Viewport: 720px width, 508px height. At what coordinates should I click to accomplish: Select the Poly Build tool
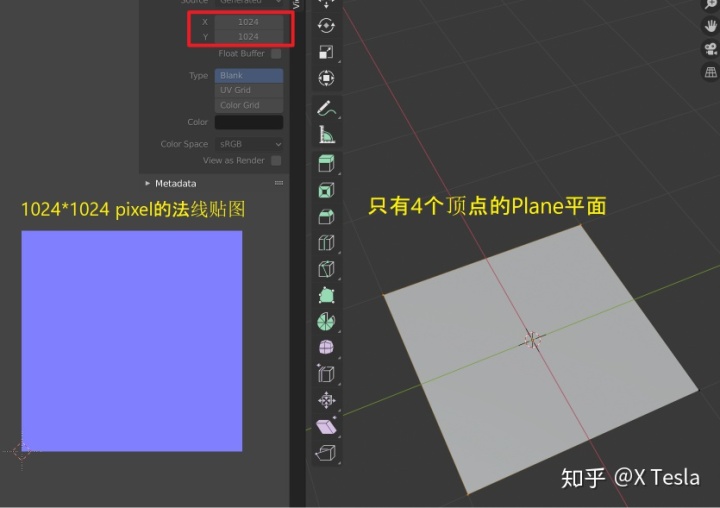[x=326, y=295]
